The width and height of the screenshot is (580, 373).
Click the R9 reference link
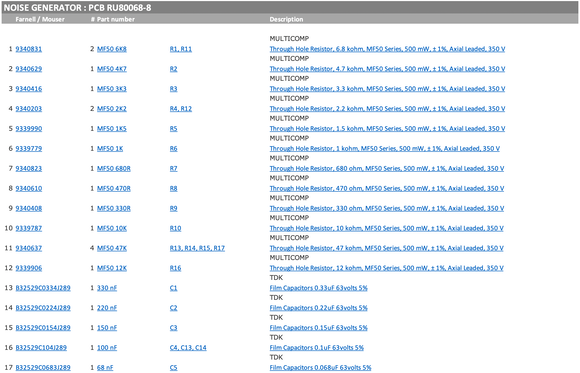point(173,209)
